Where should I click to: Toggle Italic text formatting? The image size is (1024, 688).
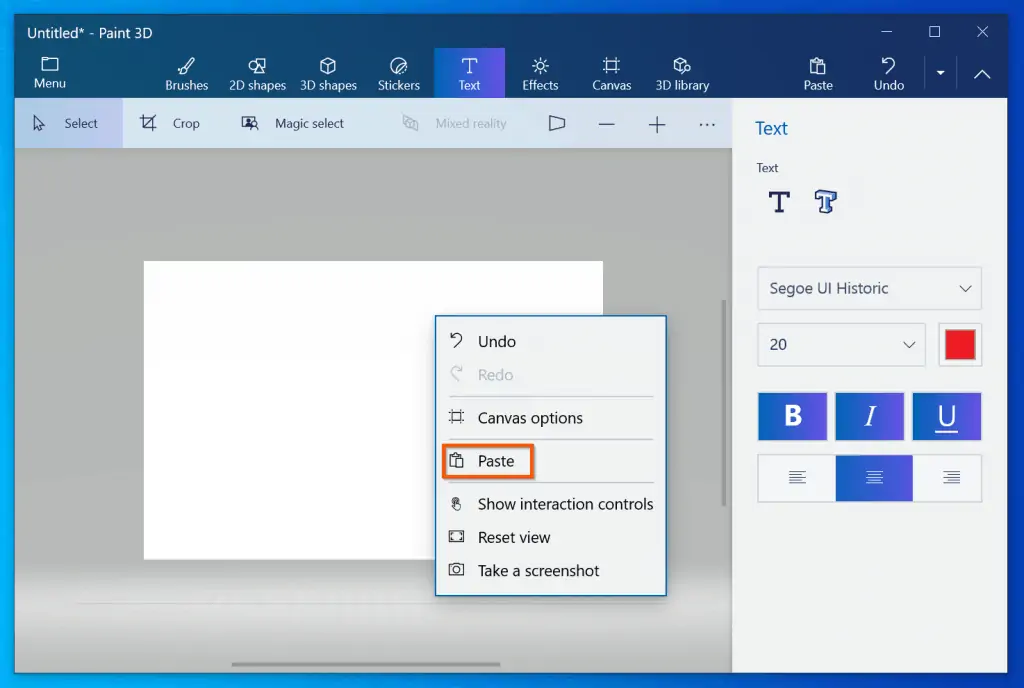[x=869, y=416]
